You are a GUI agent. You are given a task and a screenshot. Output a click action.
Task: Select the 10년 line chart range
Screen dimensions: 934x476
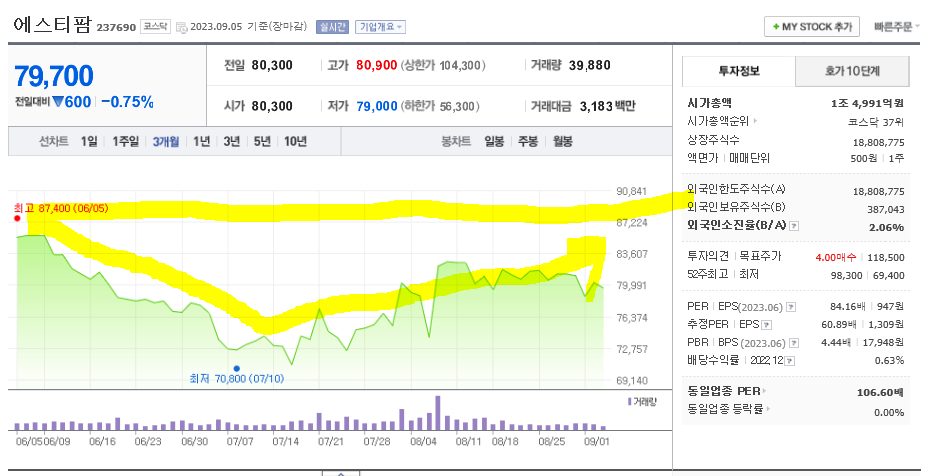click(x=295, y=141)
